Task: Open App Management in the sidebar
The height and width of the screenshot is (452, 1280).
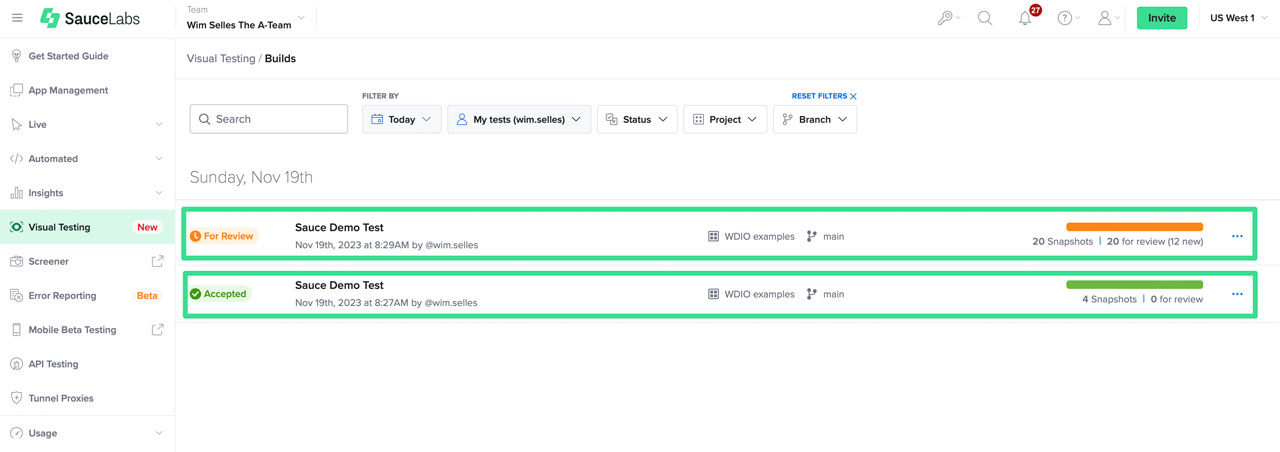Action: coord(68,90)
